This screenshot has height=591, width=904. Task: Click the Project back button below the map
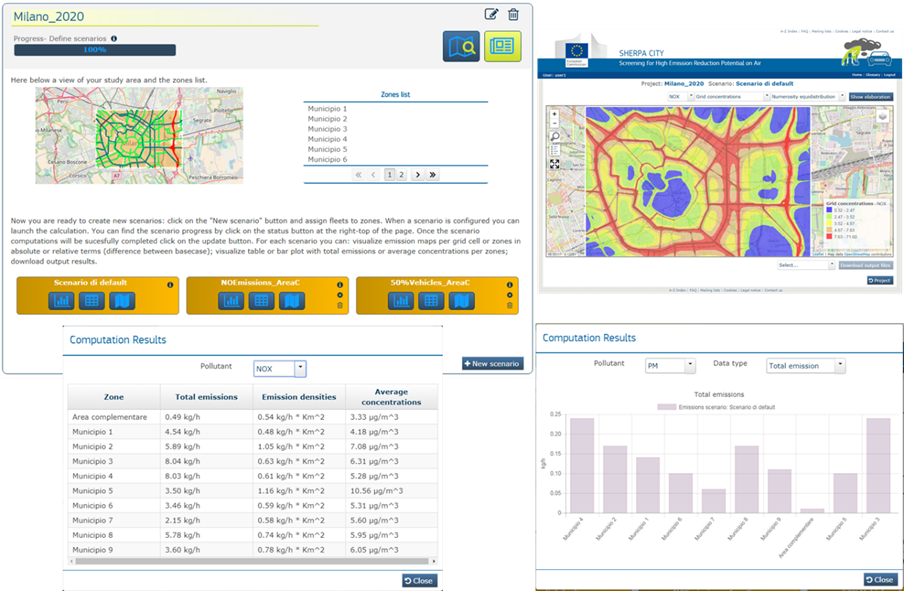[880, 280]
